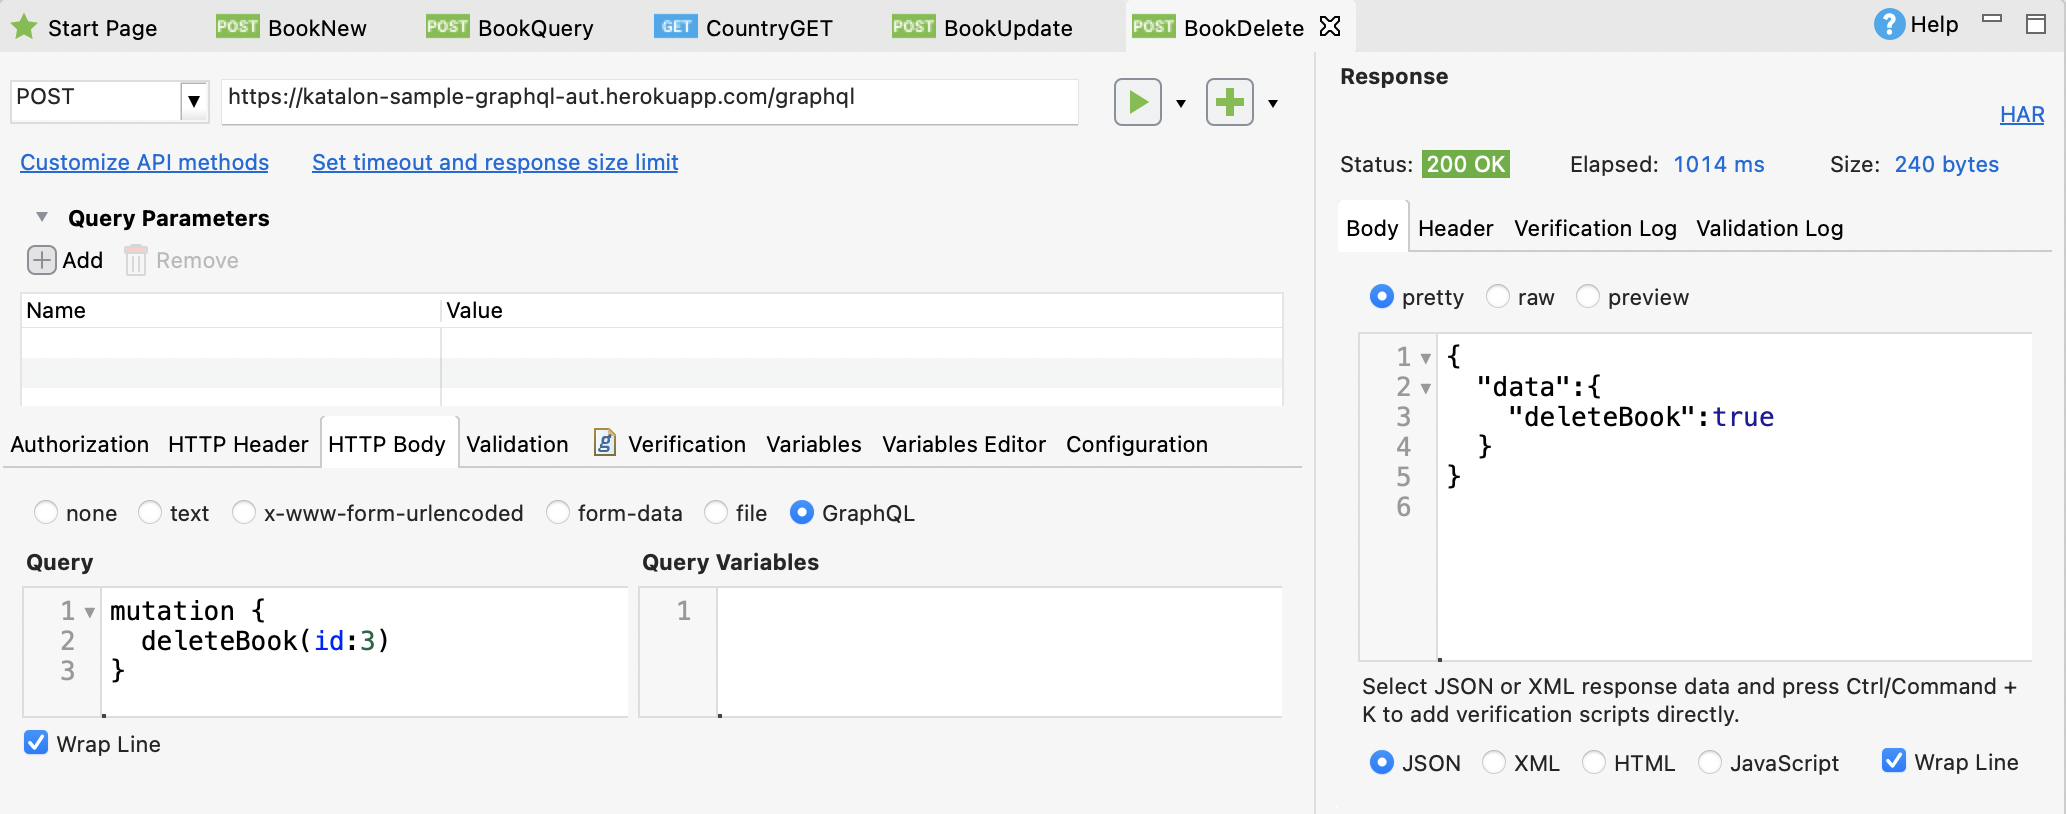The height and width of the screenshot is (814, 2066).
Task: Click the Verification tab script icon
Action: 604,443
